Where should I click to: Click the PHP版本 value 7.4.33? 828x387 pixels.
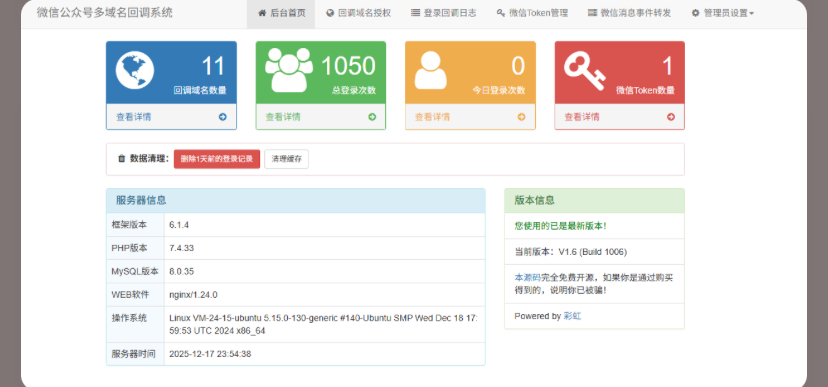pyautogui.click(x=181, y=248)
